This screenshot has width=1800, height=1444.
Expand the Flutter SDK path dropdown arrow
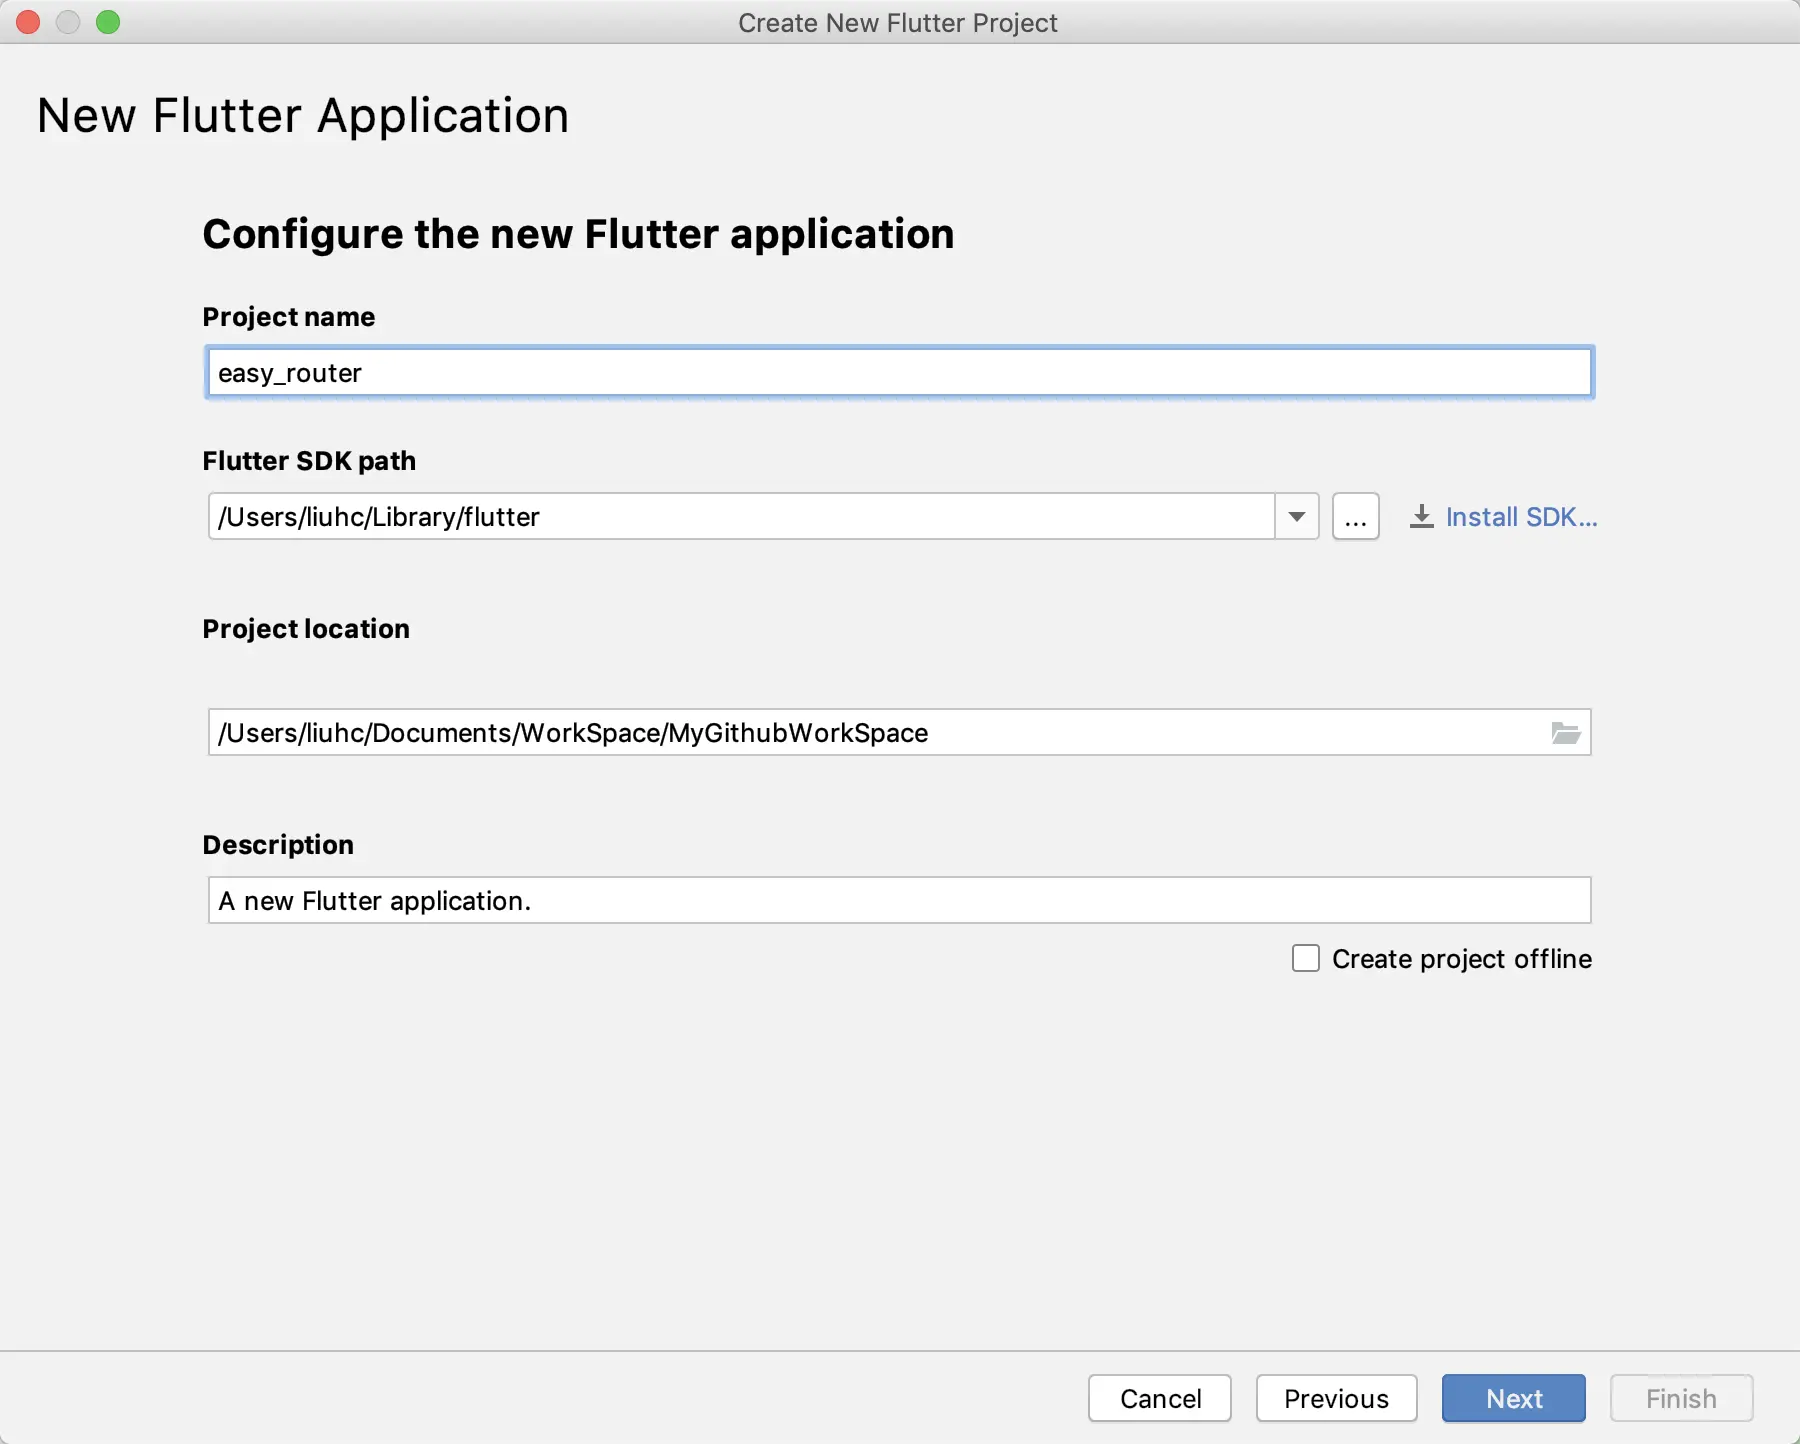click(1297, 517)
